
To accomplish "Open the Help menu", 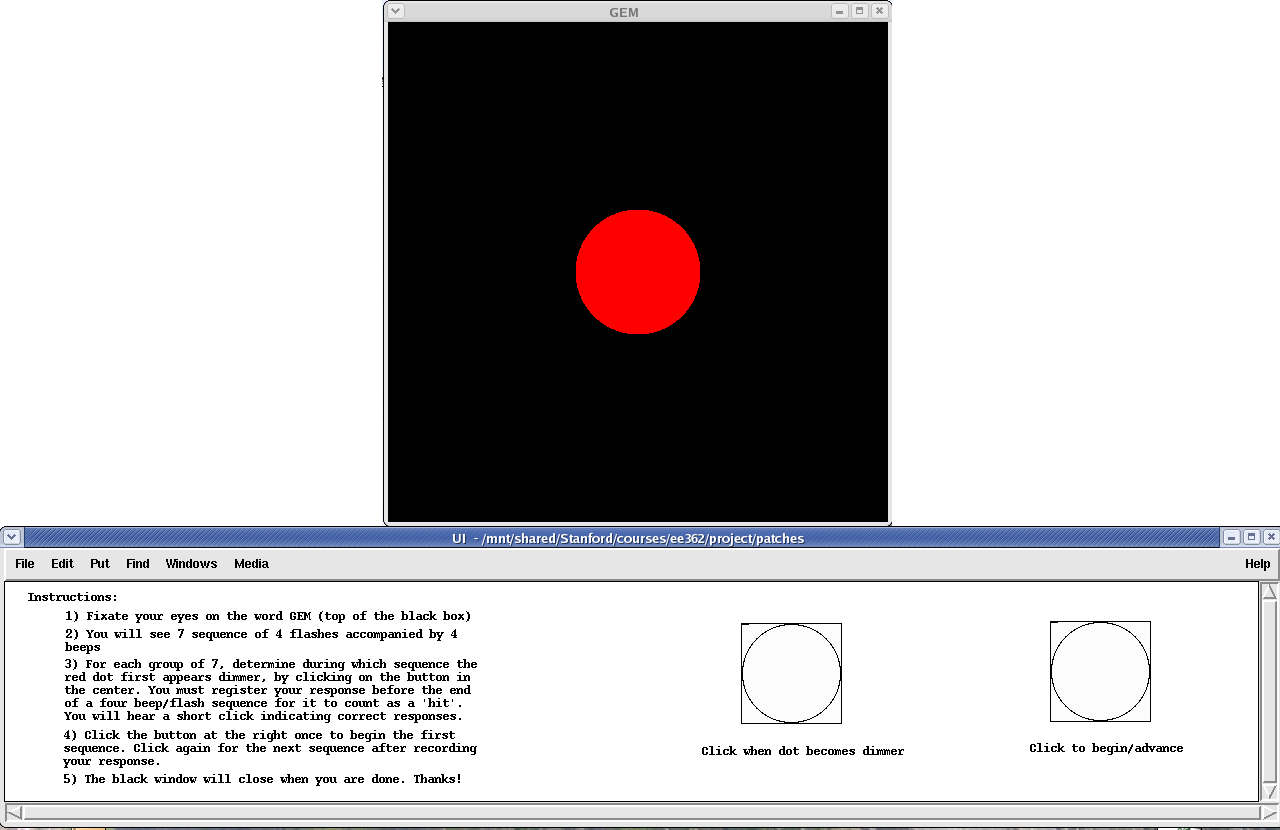I will click(x=1257, y=564).
